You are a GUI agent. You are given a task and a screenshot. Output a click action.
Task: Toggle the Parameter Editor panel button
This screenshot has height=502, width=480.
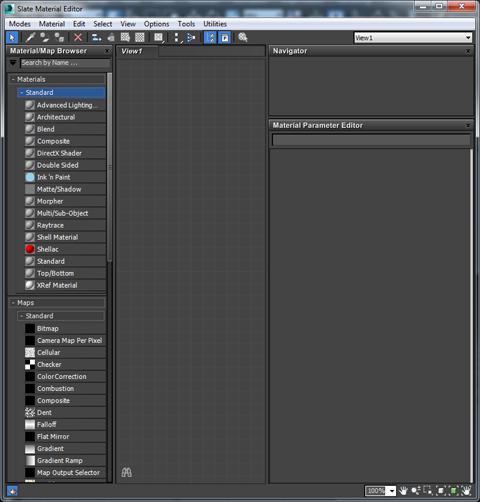[x=225, y=37]
